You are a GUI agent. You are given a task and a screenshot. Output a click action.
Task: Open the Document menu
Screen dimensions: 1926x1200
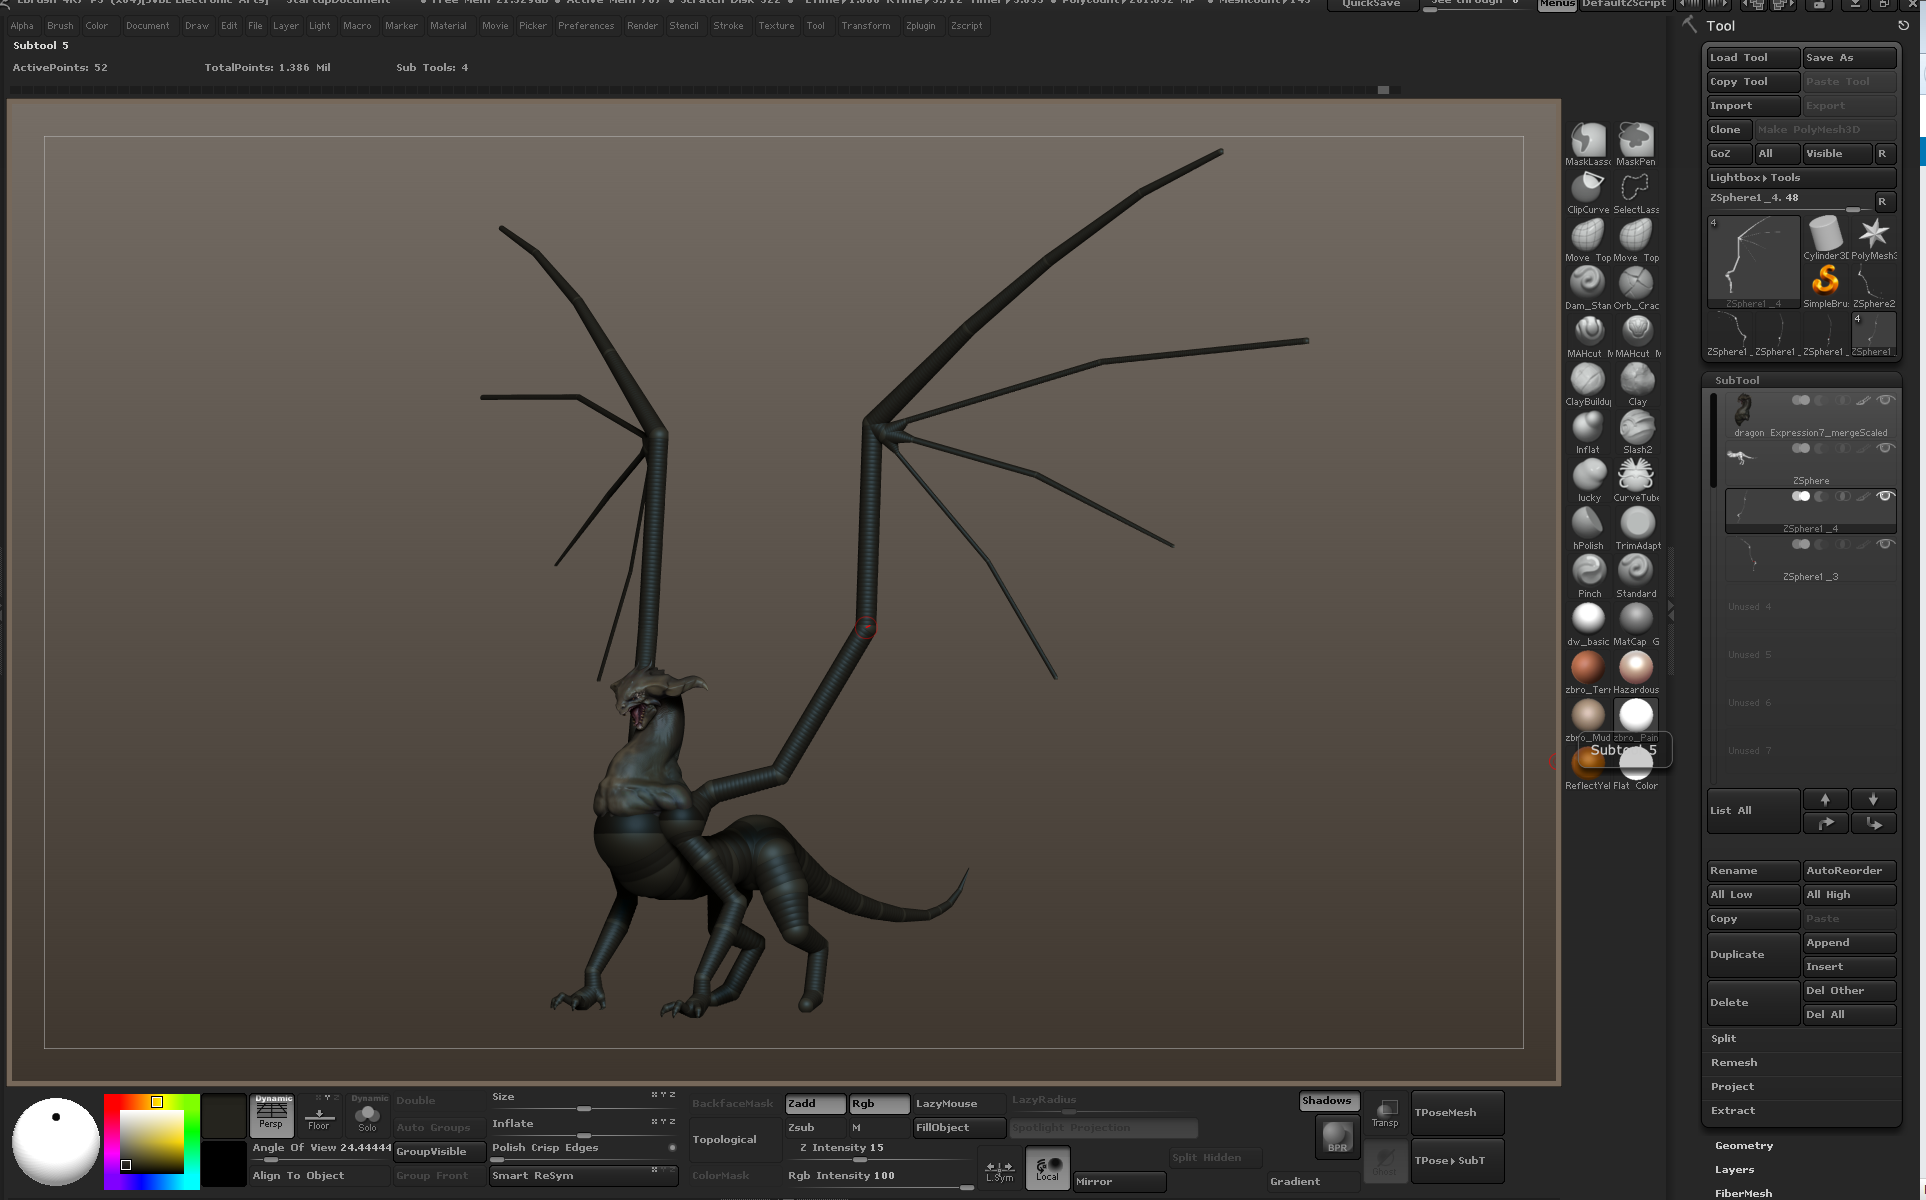(147, 26)
